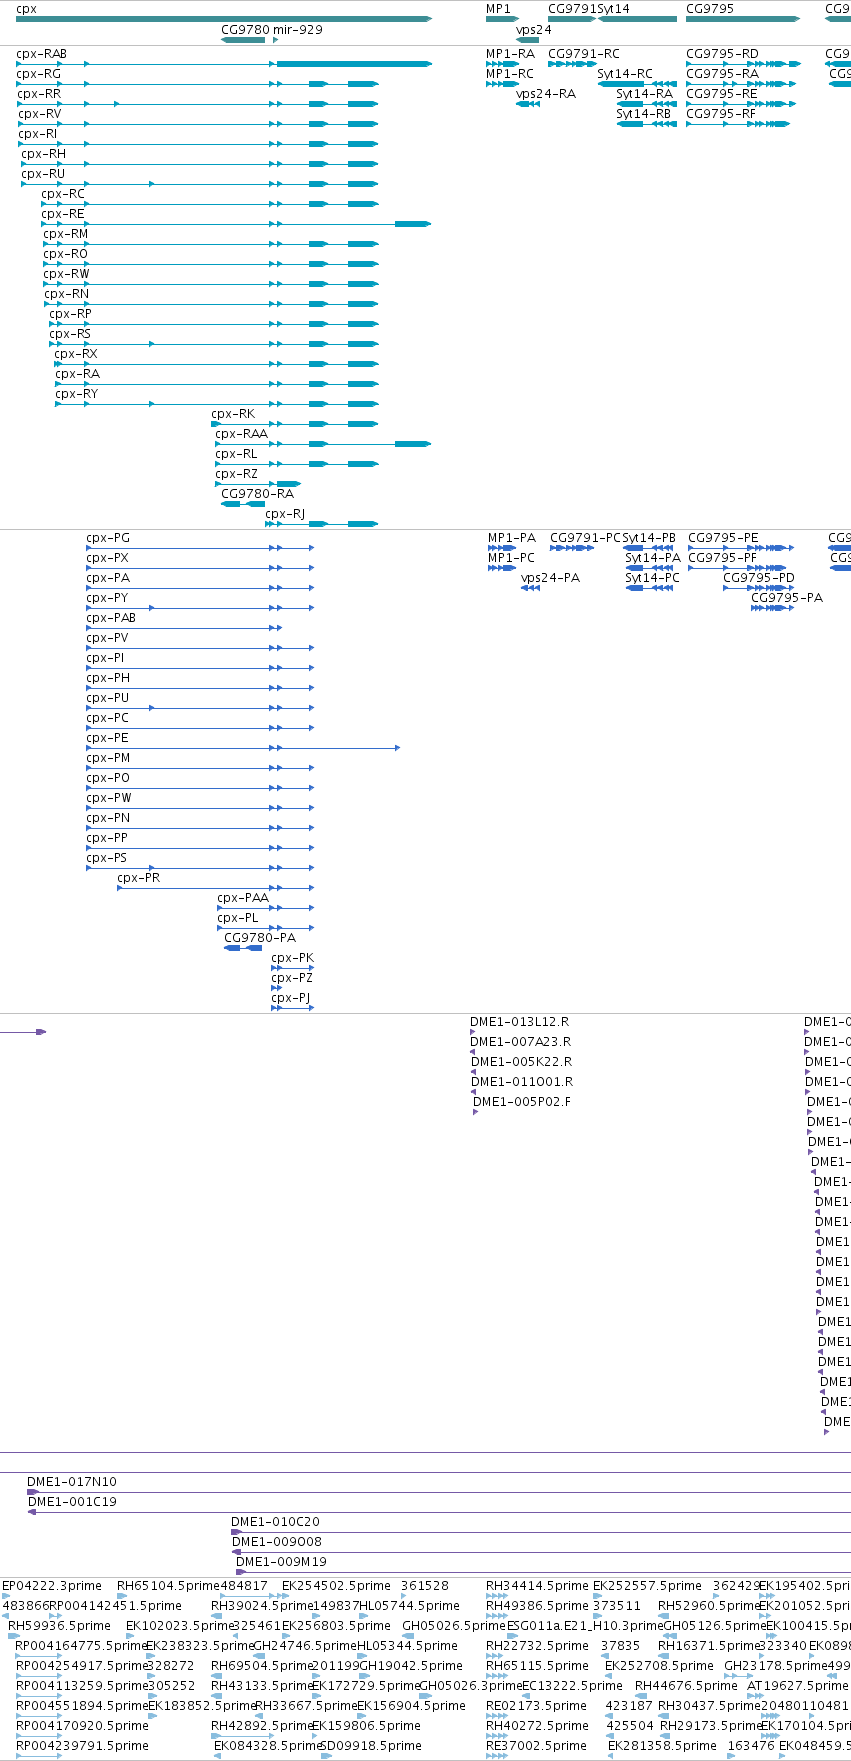The image size is (851, 1761).
Task: Select EST EK252557.5prime
Action: click(647, 1586)
